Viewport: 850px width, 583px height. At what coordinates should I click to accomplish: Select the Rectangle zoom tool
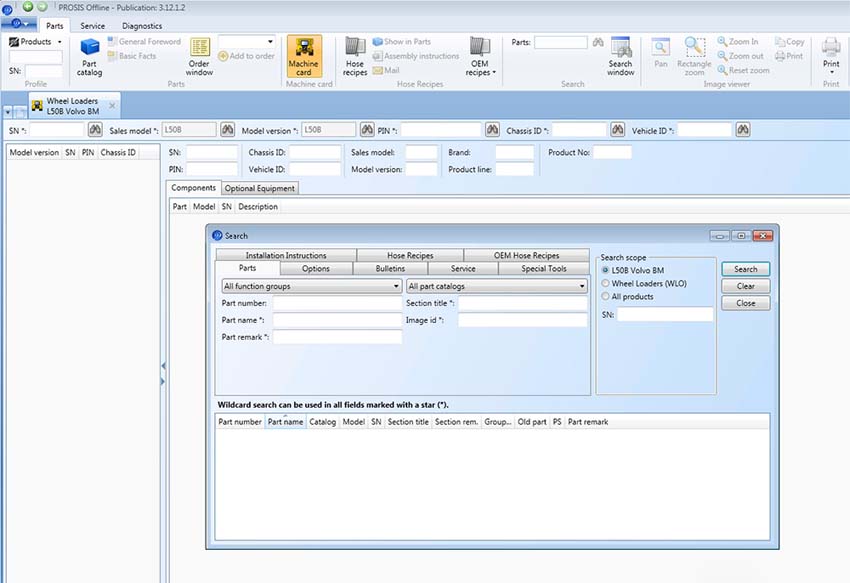(694, 56)
